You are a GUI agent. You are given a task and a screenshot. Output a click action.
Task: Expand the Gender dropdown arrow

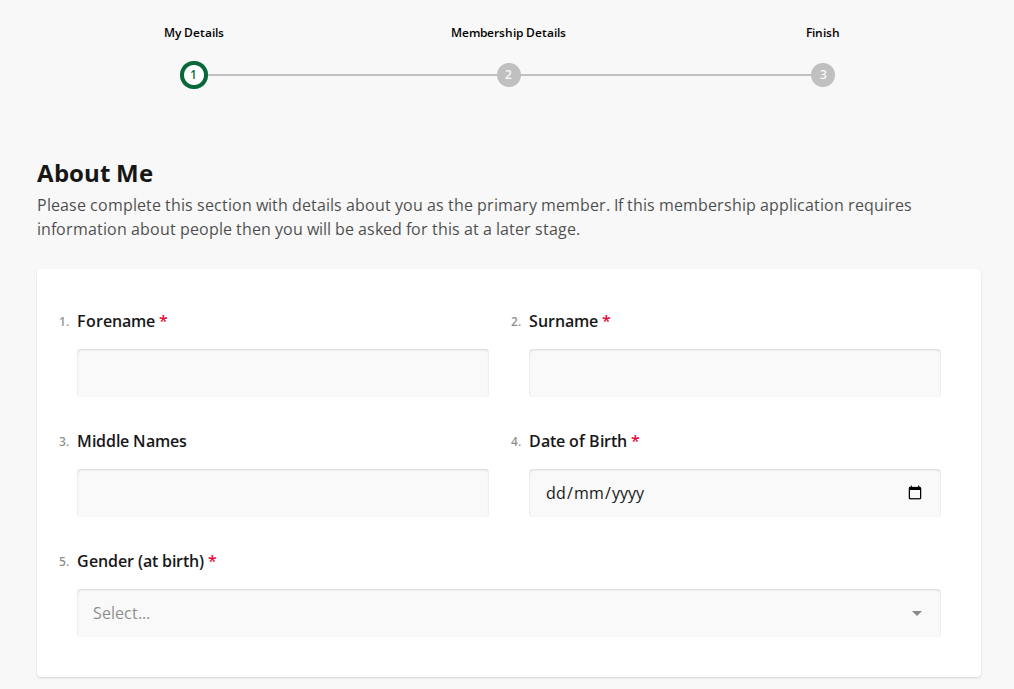916,613
